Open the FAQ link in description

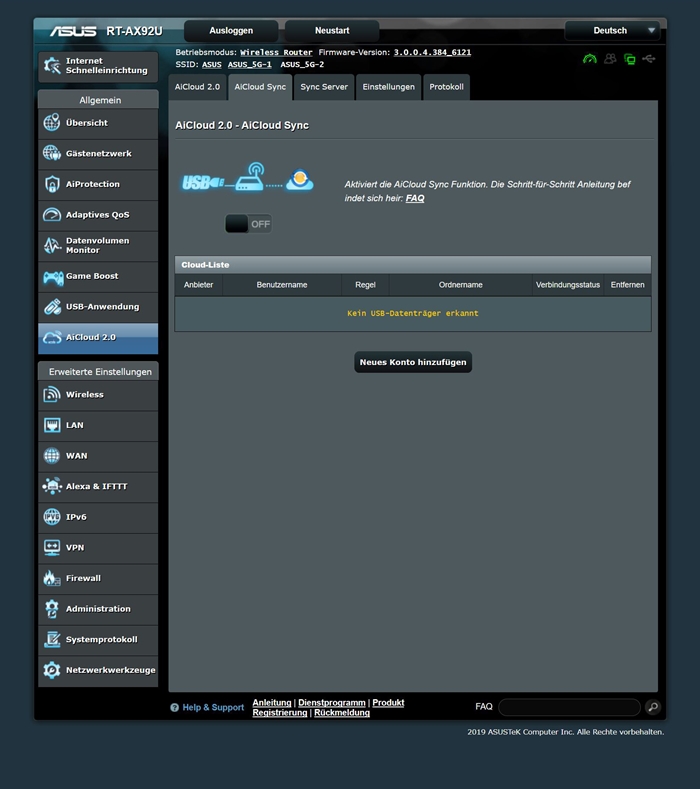click(x=415, y=198)
